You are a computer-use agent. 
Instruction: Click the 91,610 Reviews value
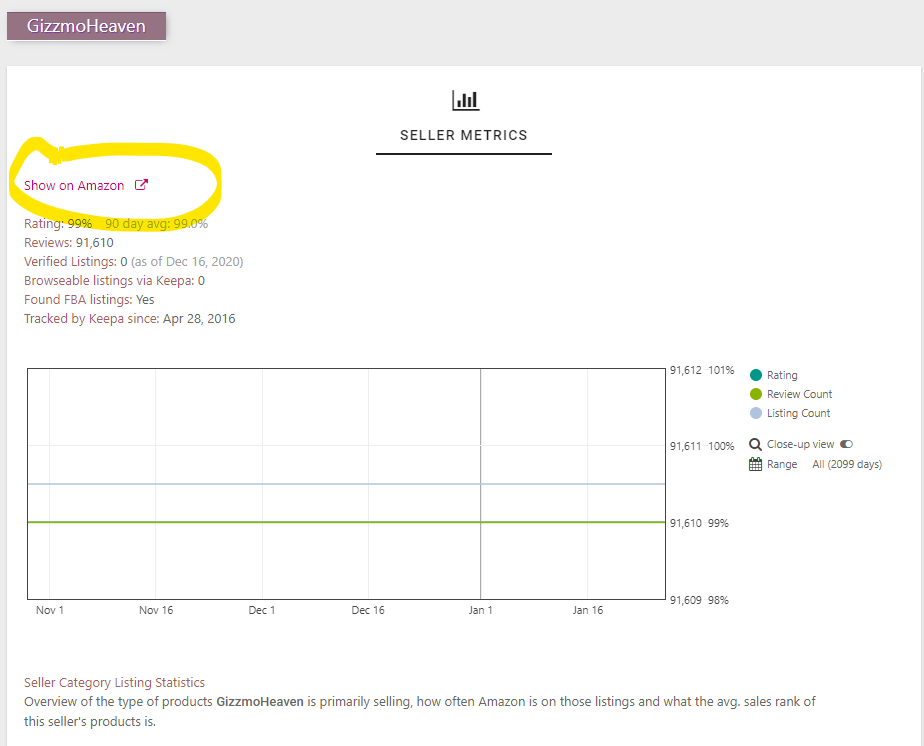tap(96, 242)
